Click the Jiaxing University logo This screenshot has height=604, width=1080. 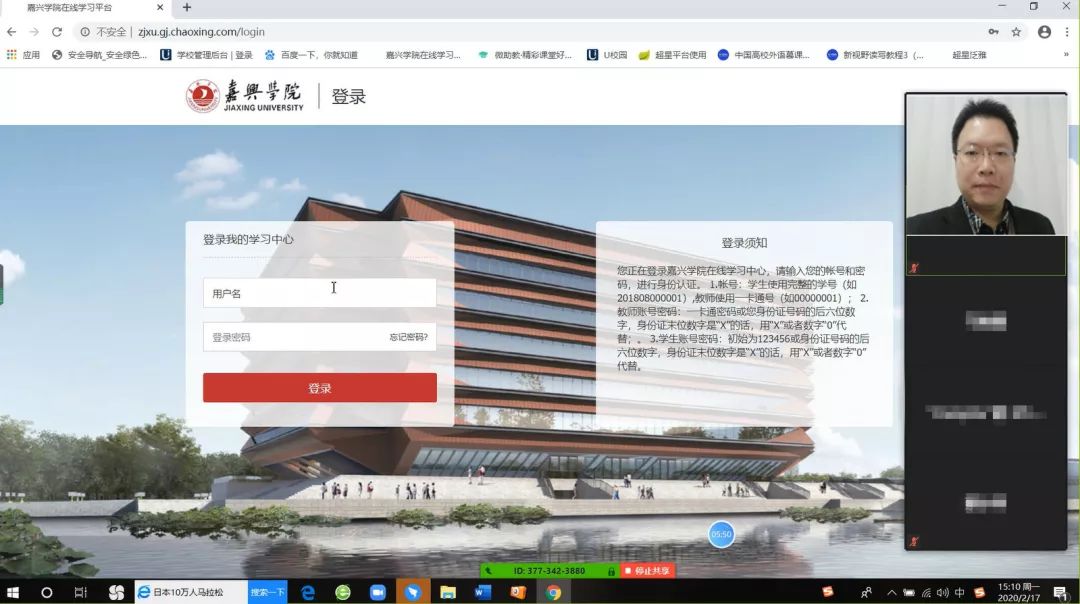click(x=245, y=96)
